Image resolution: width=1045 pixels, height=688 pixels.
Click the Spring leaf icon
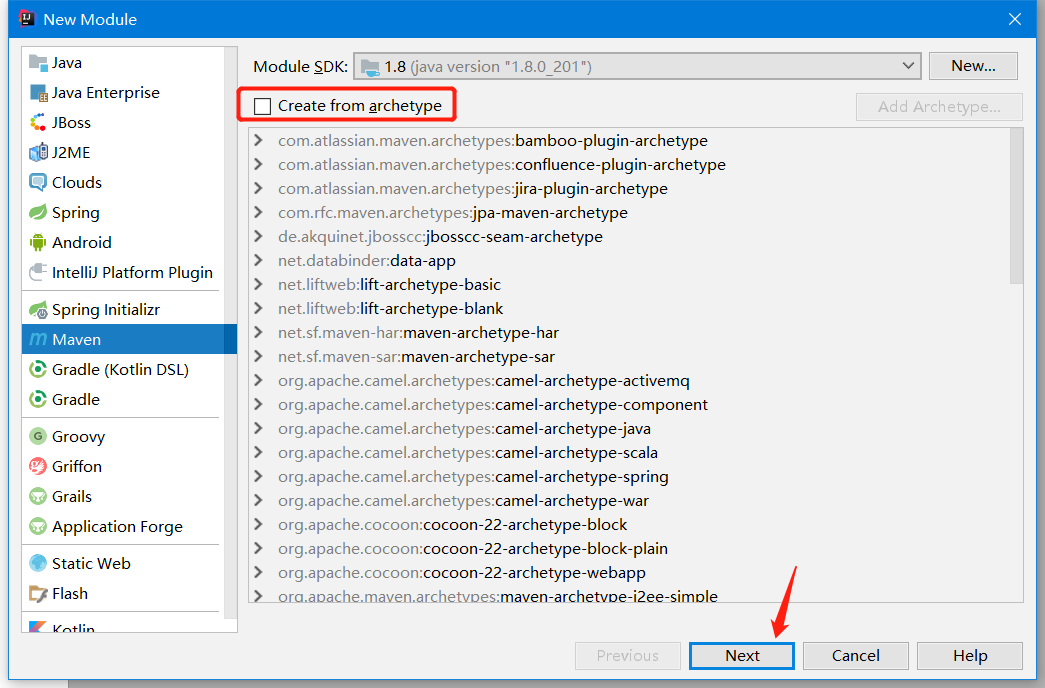pos(38,213)
